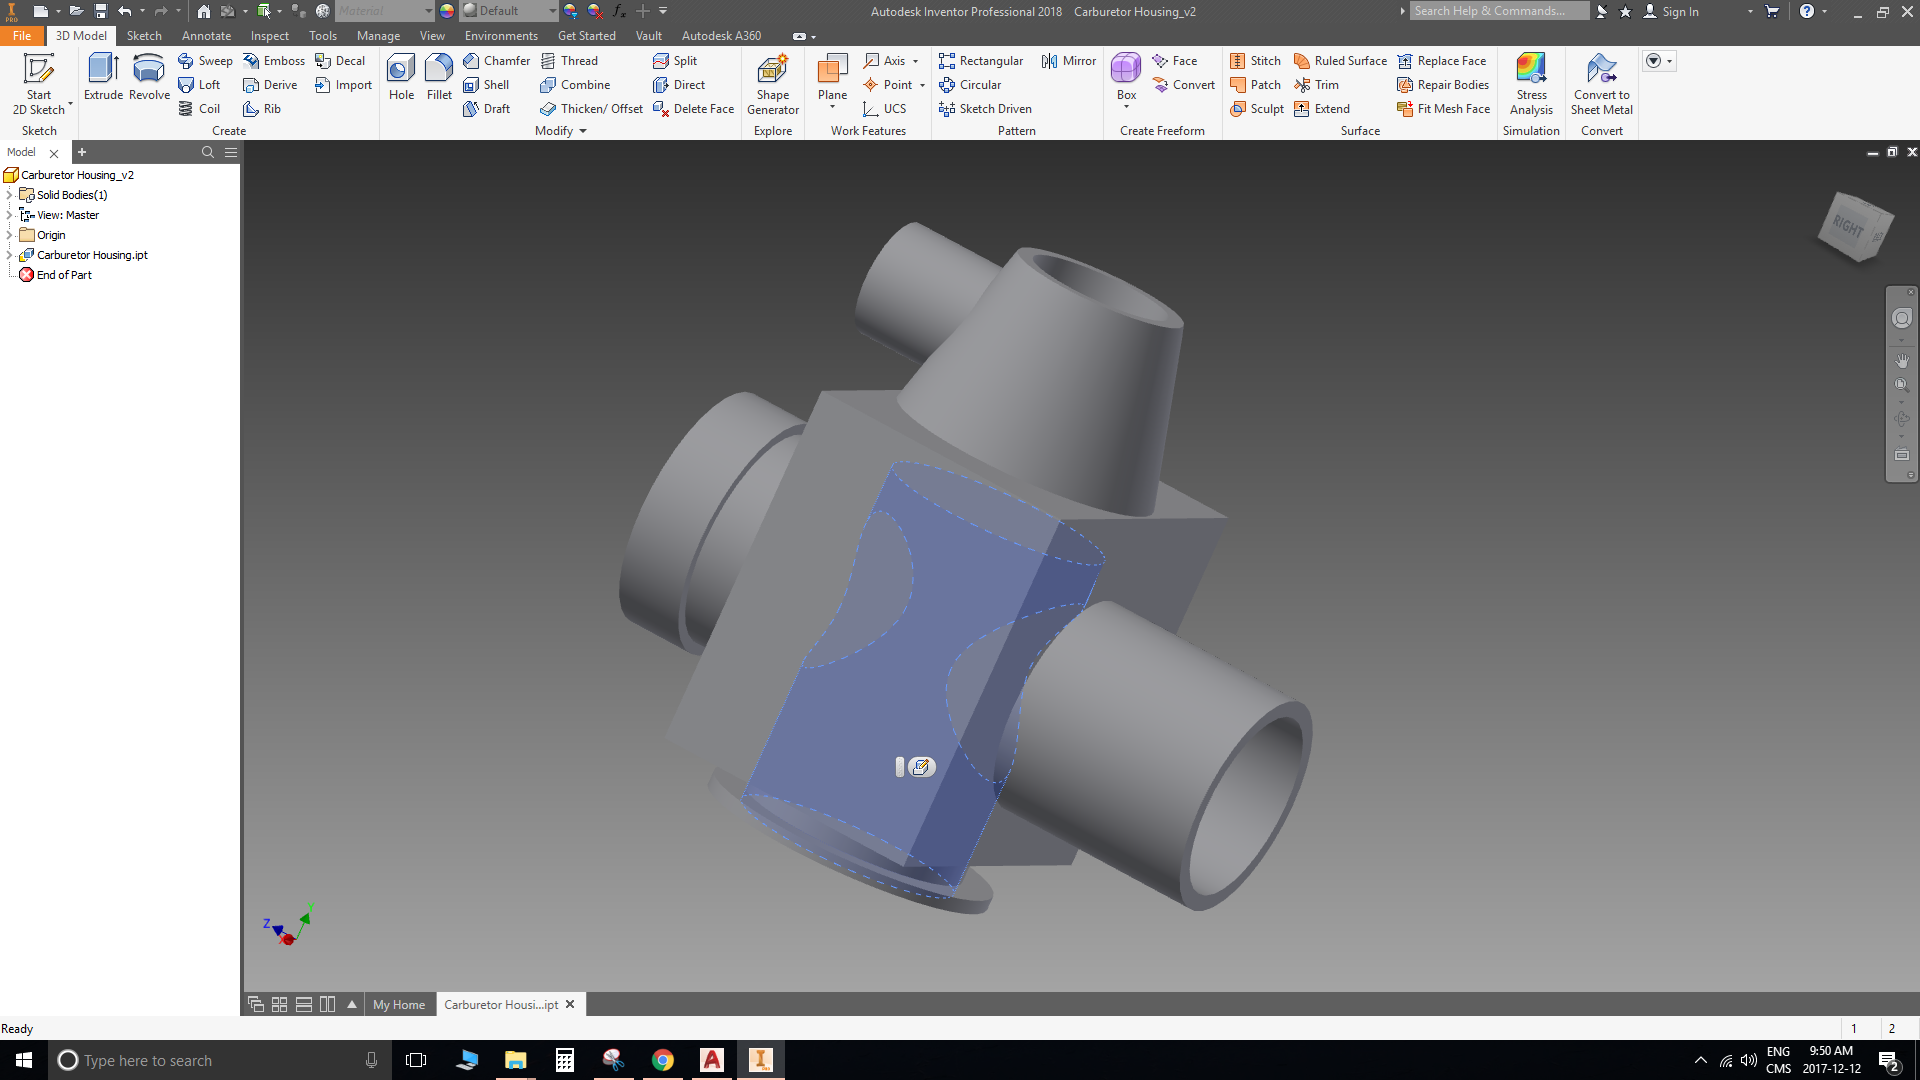Click Sign In link
This screenshot has height=1080, width=1920.
coord(1680,11)
